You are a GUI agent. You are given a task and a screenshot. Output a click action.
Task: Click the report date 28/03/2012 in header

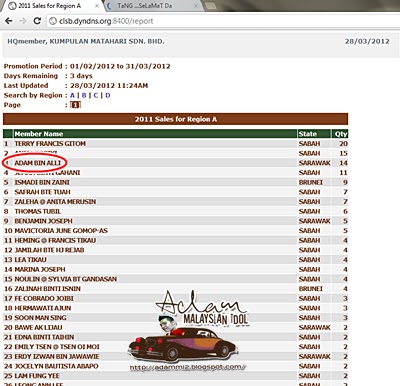point(367,41)
